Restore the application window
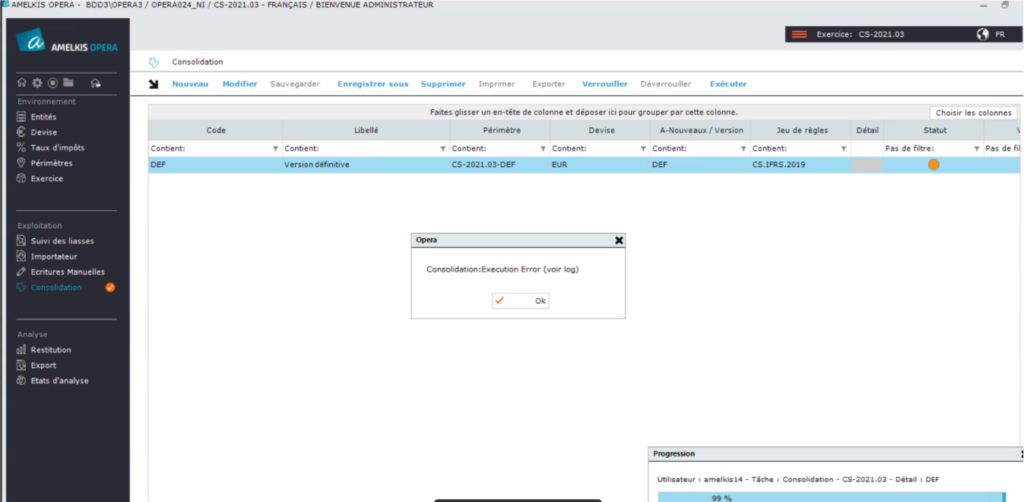The height and width of the screenshot is (502, 1024). click(1005, 5)
